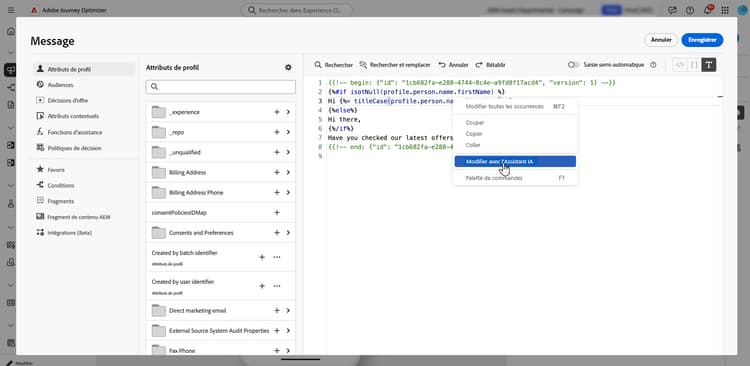
Task: Expand the Consents and Preferences chevron
Action: [x=288, y=233]
